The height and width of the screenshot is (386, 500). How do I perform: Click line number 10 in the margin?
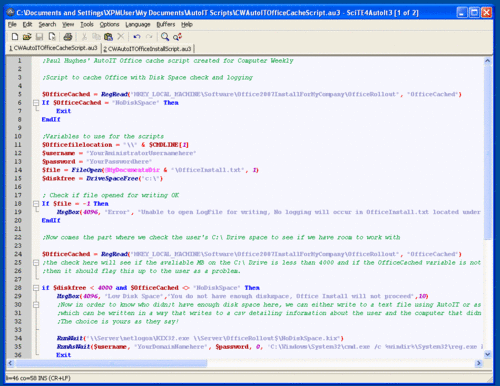coord(18,136)
